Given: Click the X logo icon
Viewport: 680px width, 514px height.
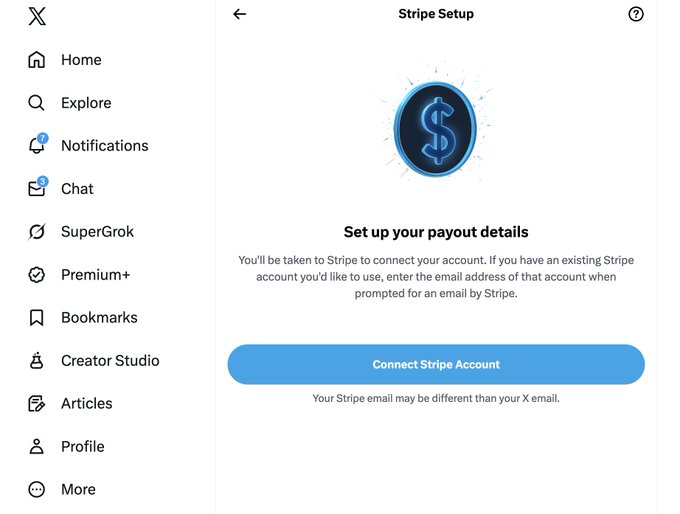Looking at the screenshot, I should 37,16.
